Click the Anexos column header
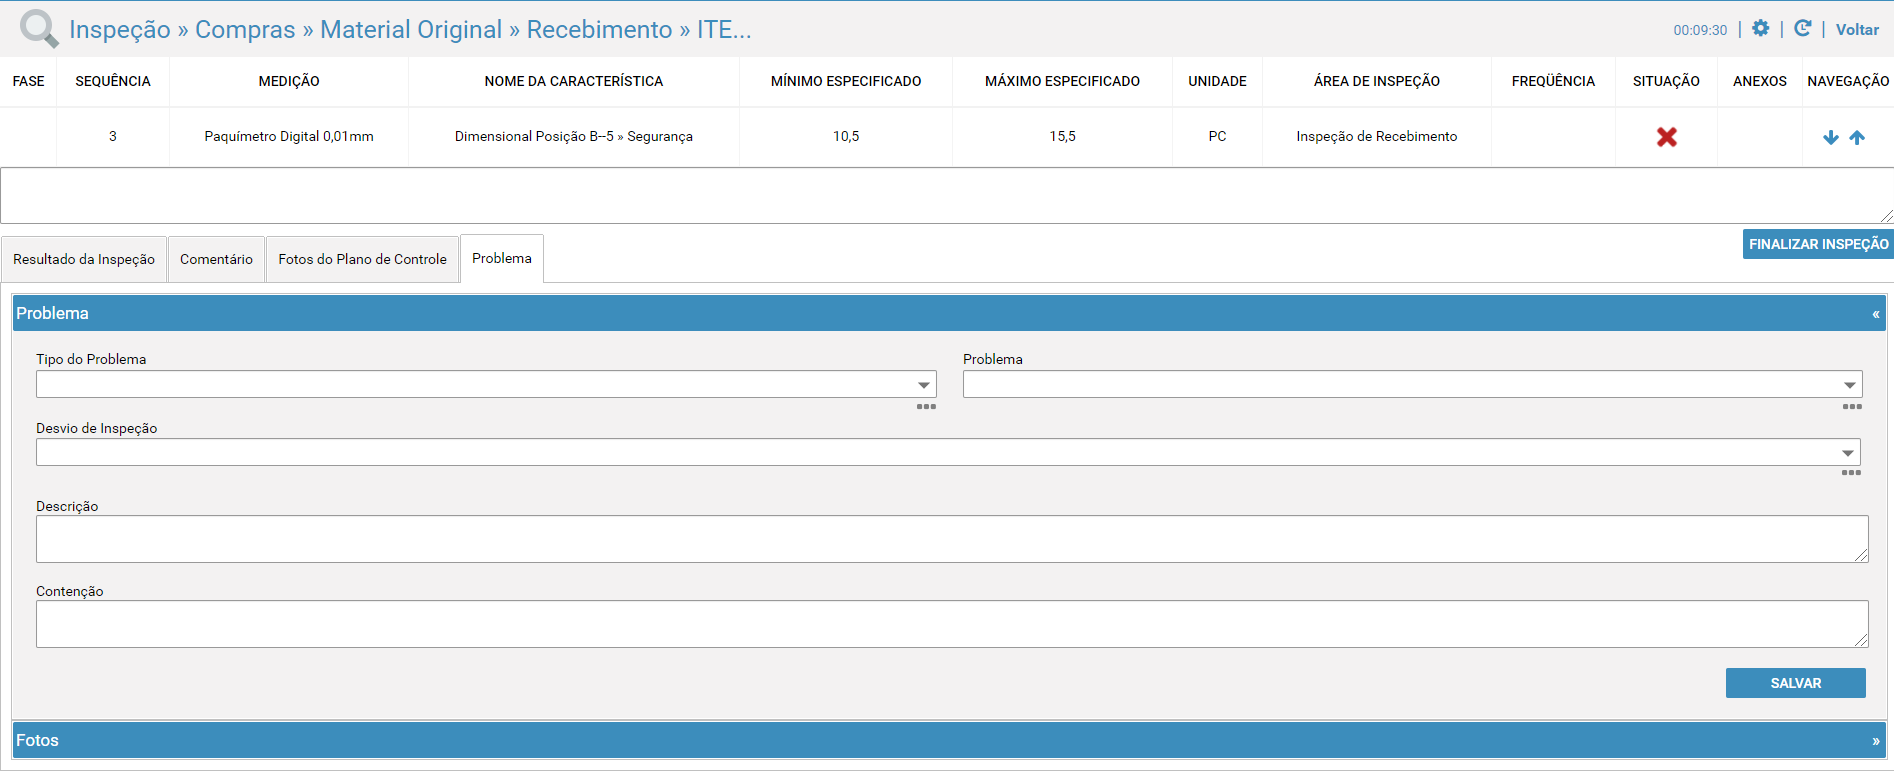Screen dimensions: 1894x776 tap(1760, 81)
